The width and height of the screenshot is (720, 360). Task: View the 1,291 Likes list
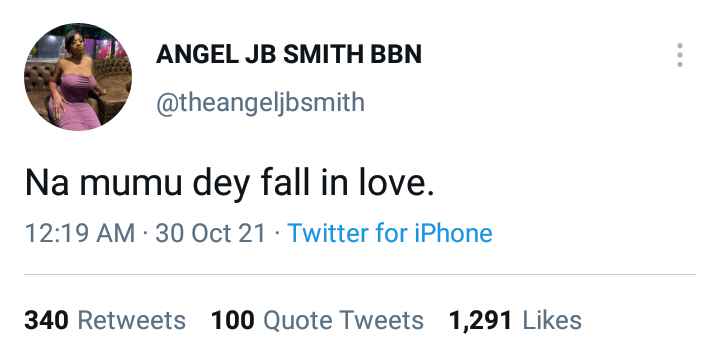(515, 320)
